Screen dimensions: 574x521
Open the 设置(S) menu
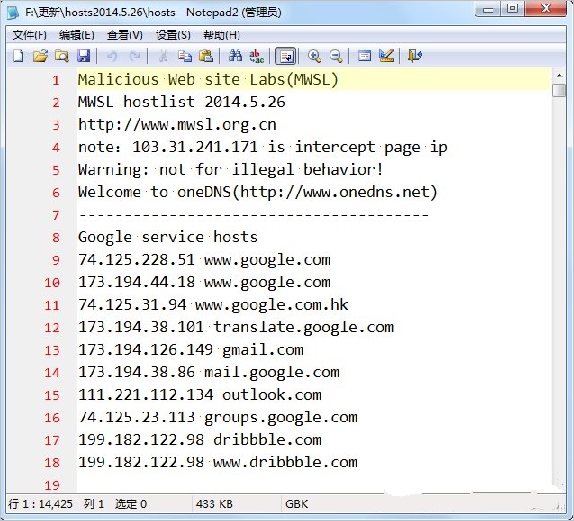[173, 35]
